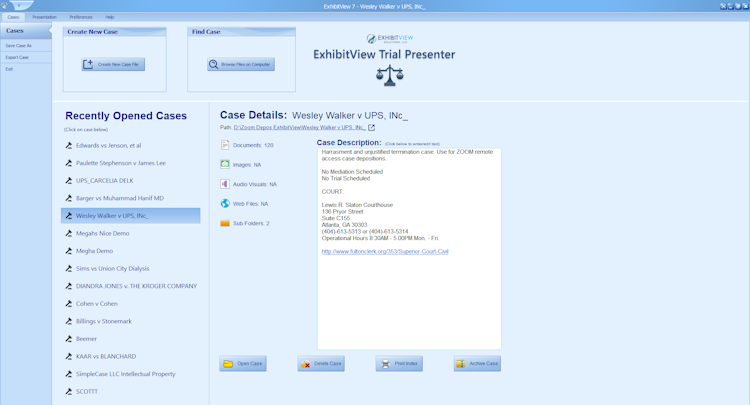Click the Cases sidebar header

tap(25, 31)
